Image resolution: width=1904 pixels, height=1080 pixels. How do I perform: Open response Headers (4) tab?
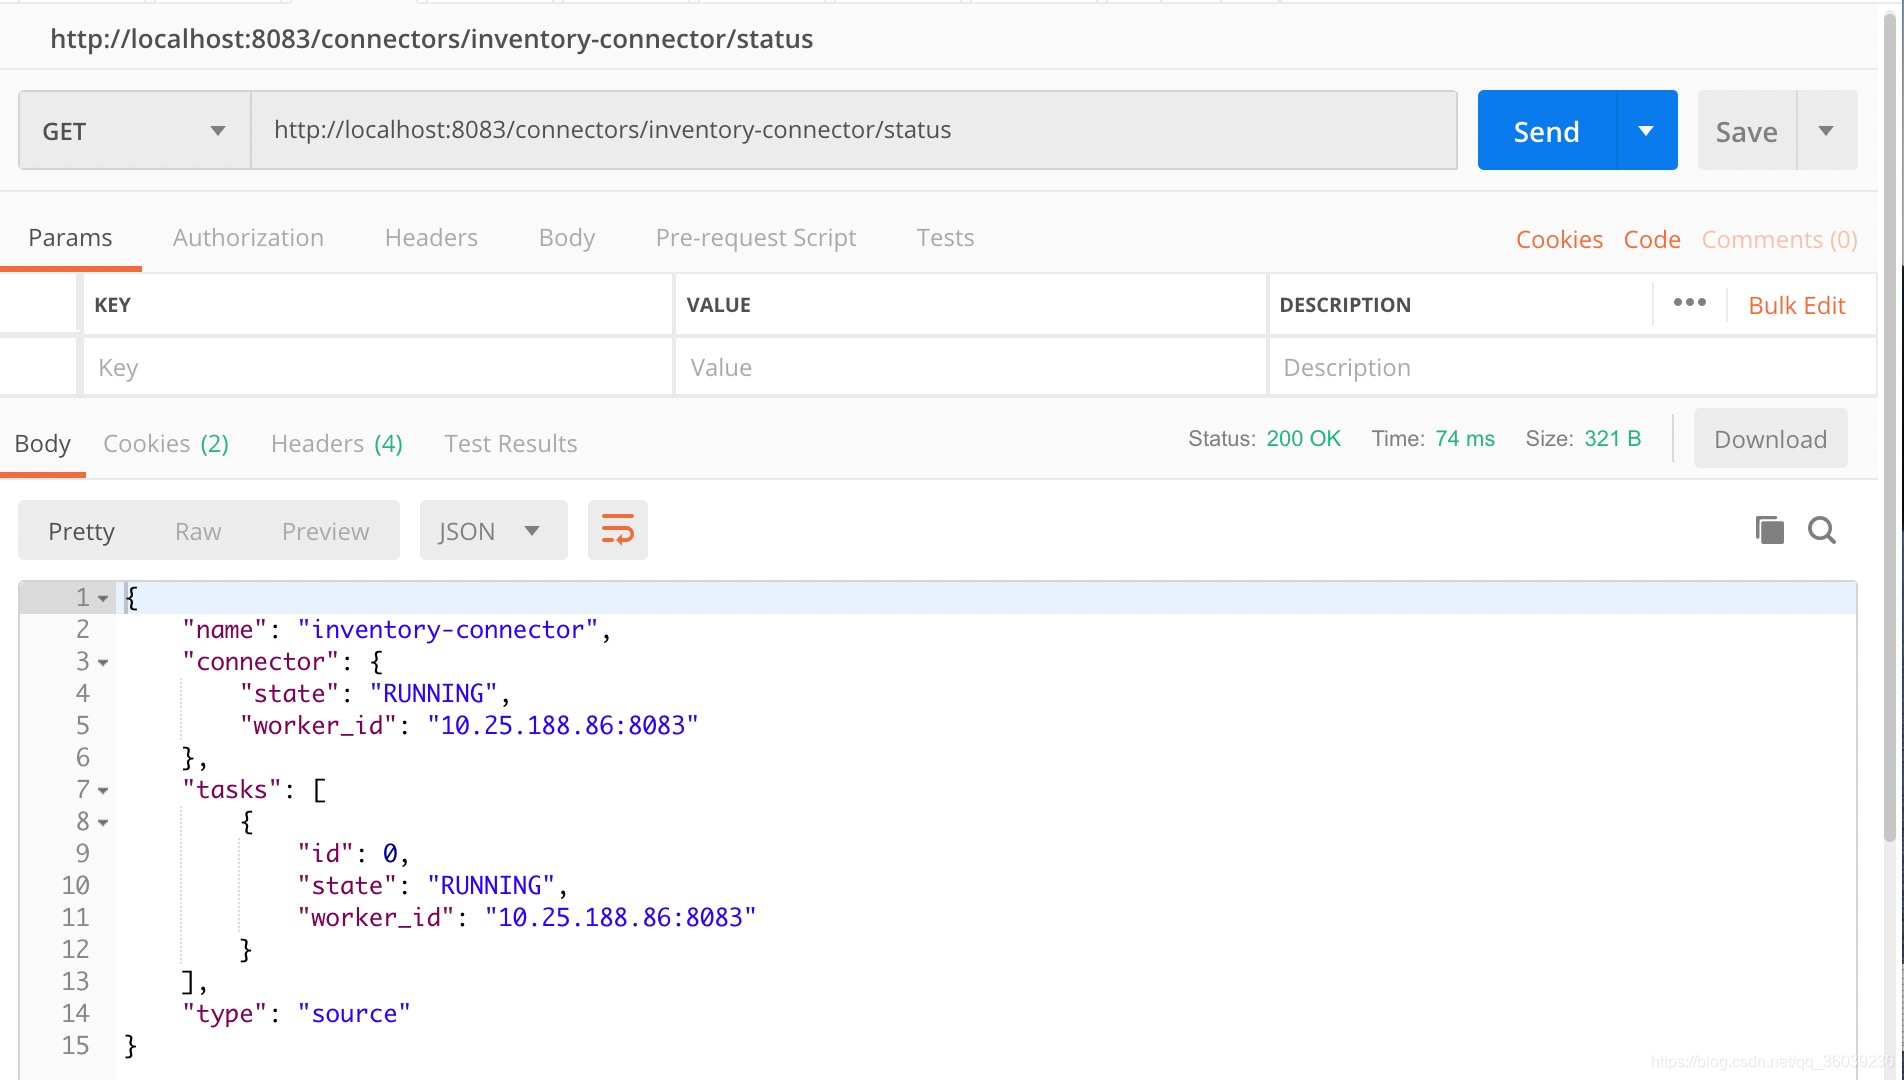pos(337,444)
